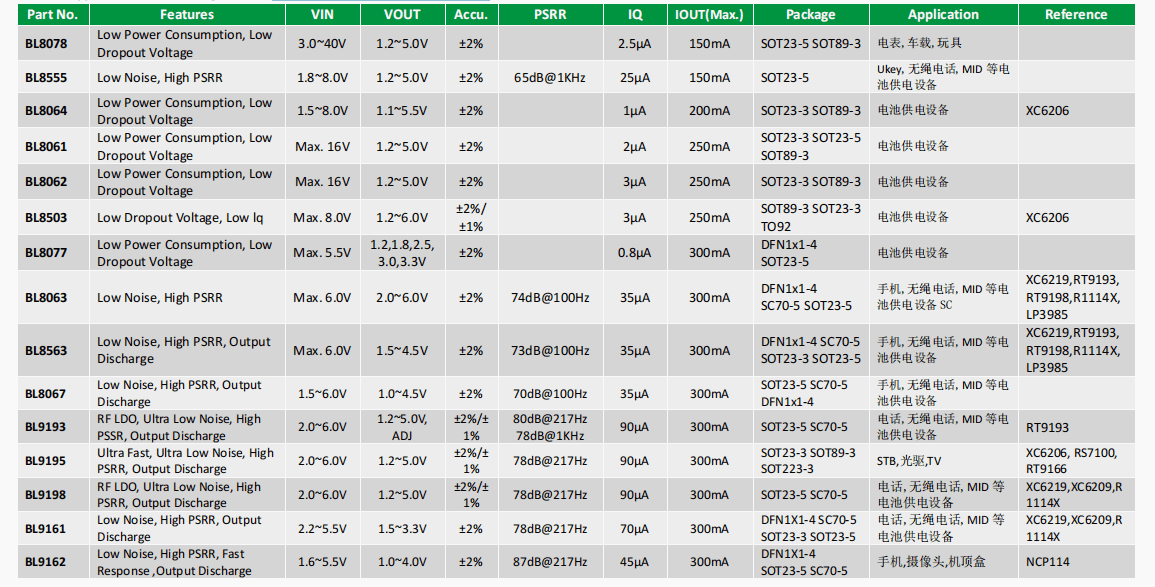1155x587 pixels.
Task: Click the Part No. column header
Action: coord(53,14)
